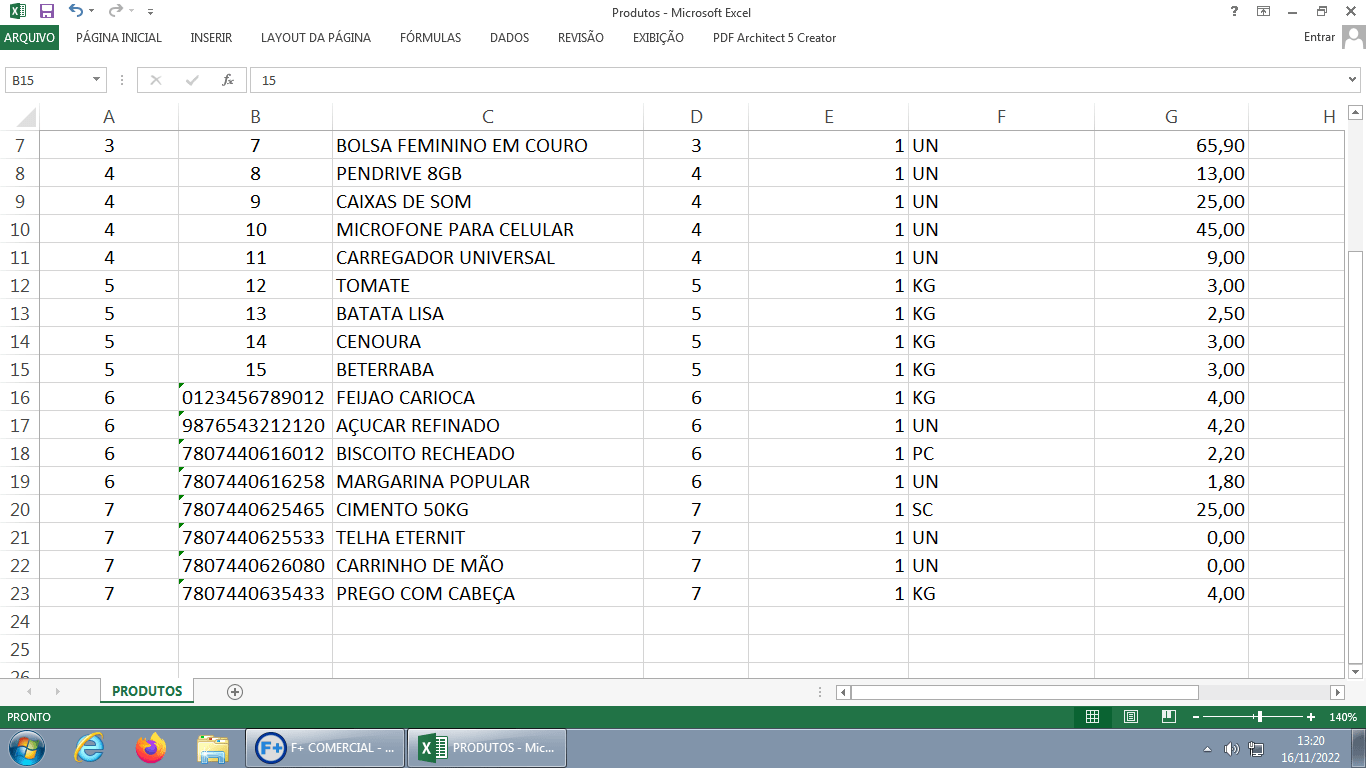Viewport: 1366px width, 768px height.
Task: Click the formula bar Cancel X icon
Action: click(x=156, y=80)
